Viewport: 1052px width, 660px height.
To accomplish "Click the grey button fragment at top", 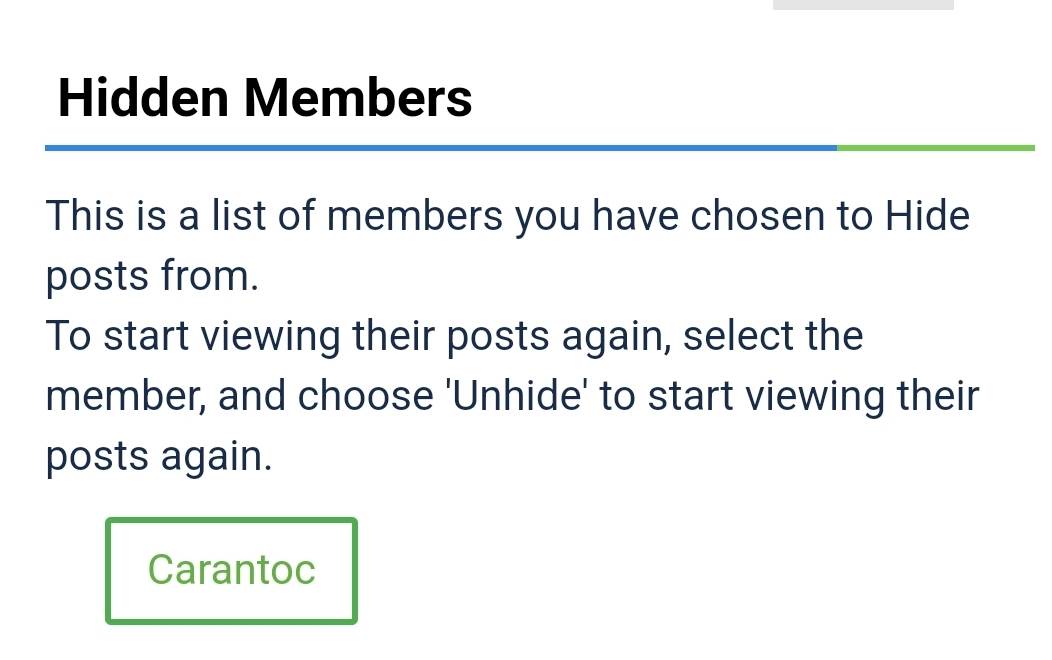I will 863,5.
